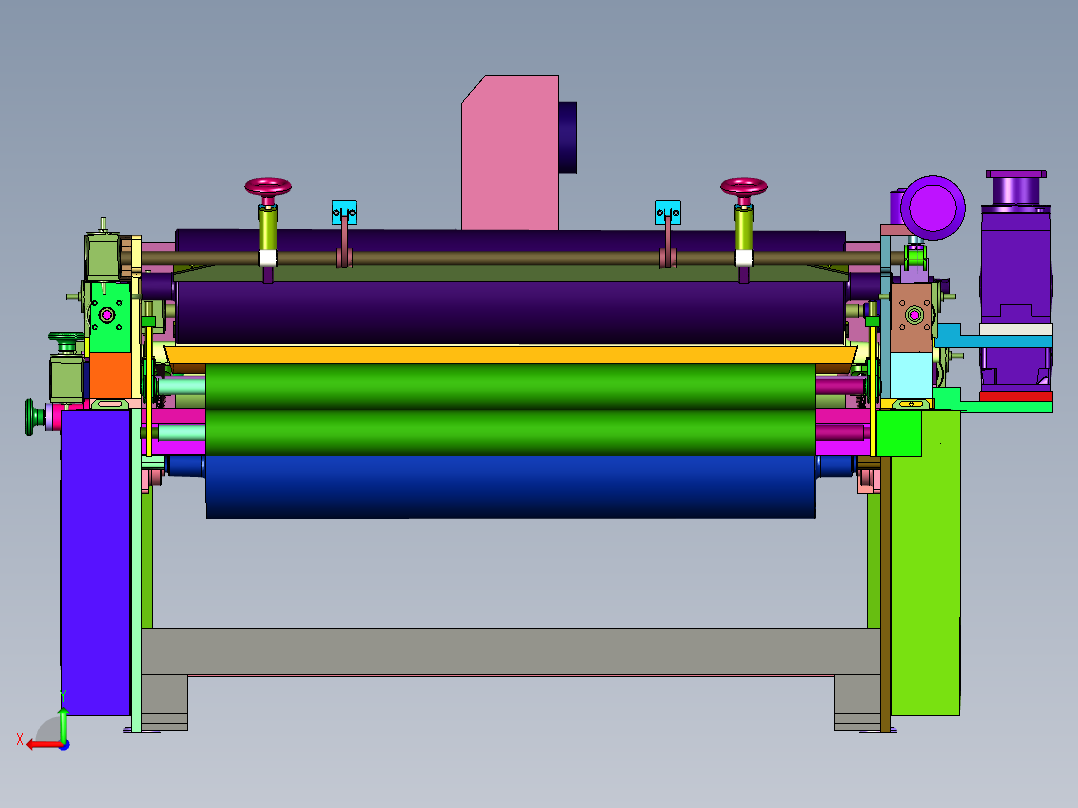Select the left cyan bracket plate
The image size is (1078, 808).
click(344, 212)
